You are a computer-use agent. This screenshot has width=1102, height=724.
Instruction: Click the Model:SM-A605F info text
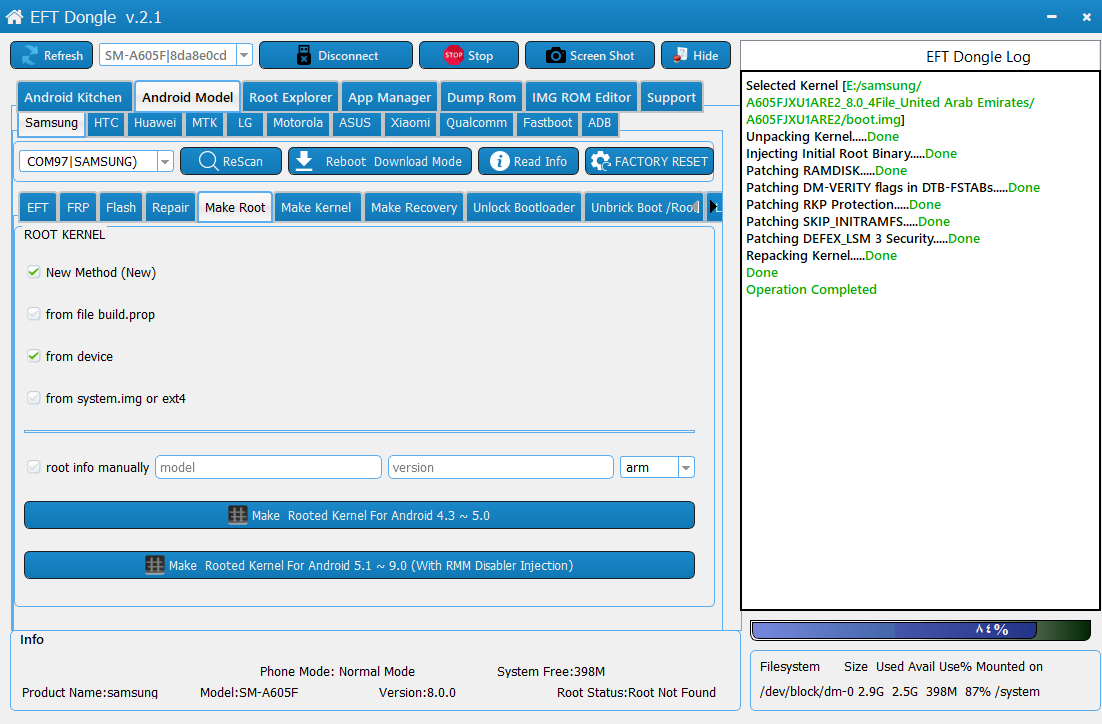pos(249,692)
